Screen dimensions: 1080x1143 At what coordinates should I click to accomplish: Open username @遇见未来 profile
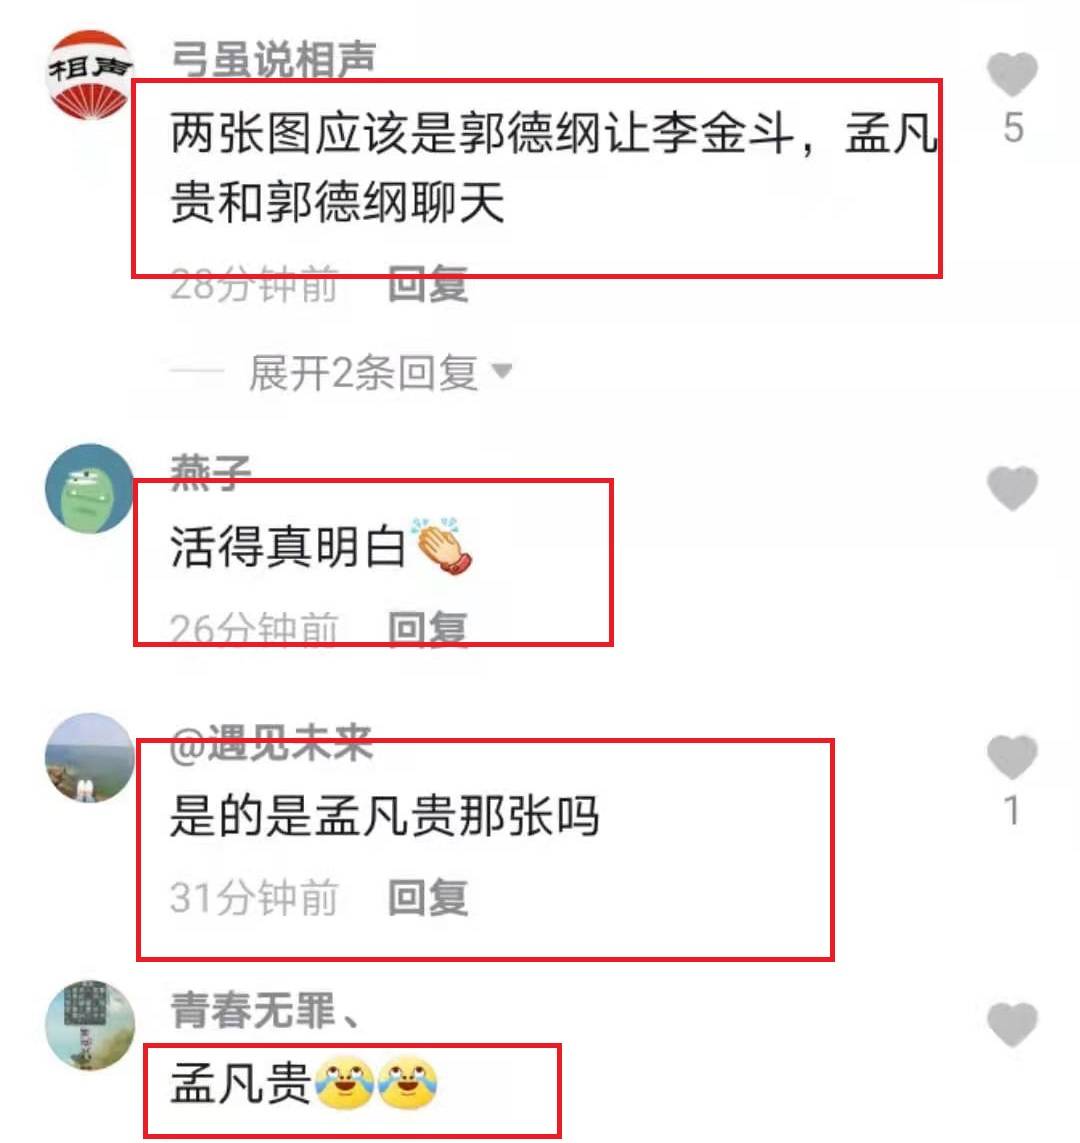click(271, 743)
